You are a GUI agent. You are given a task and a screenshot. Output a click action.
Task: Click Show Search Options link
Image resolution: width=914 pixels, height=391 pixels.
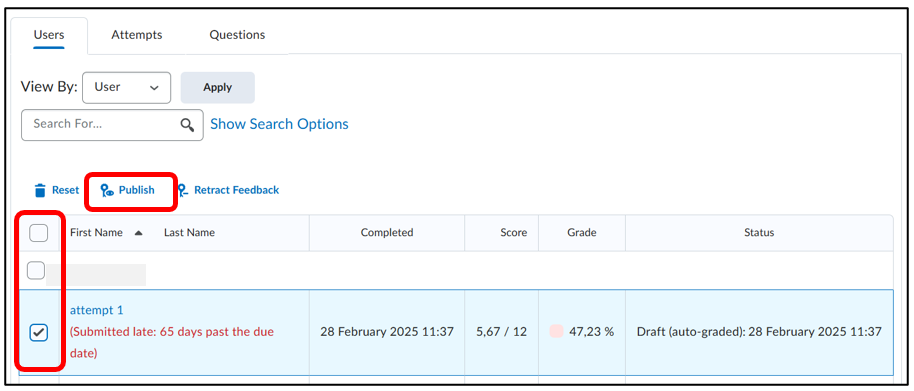(279, 124)
